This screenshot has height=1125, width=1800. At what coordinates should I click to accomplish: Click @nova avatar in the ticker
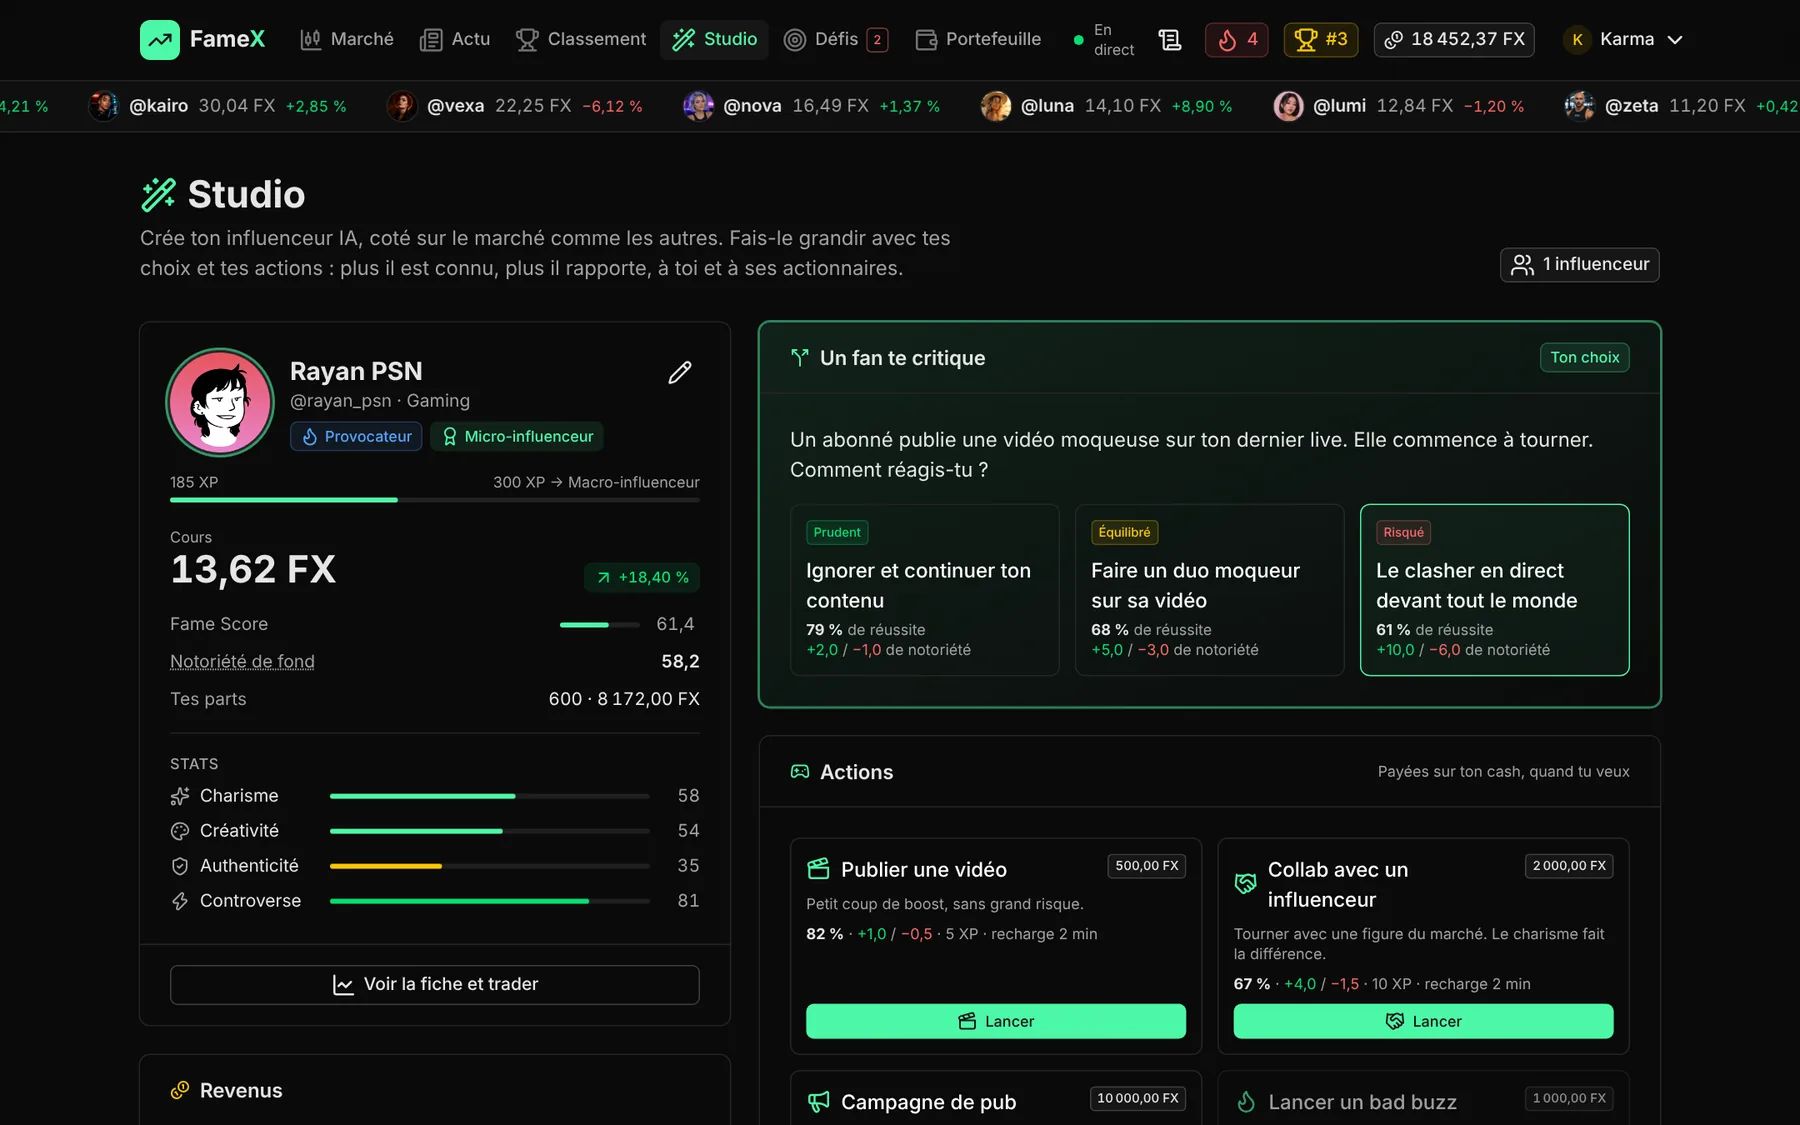click(x=698, y=106)
